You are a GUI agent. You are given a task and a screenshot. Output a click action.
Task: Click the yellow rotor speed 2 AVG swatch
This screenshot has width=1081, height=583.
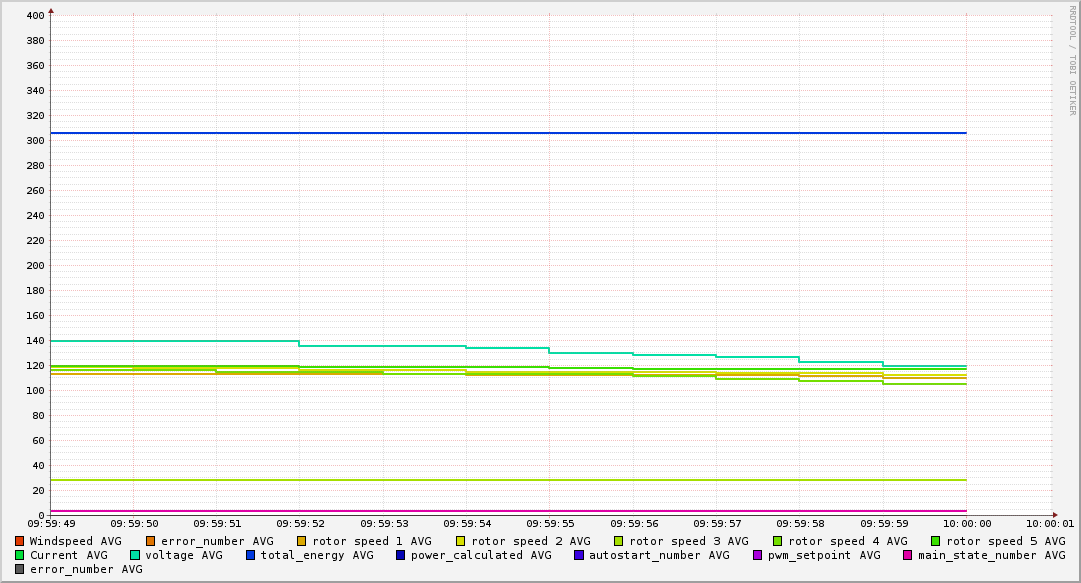461,541
